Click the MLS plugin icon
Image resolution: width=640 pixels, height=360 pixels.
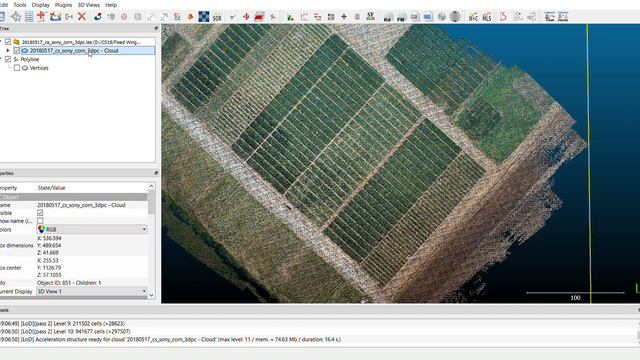coord(487,17)
